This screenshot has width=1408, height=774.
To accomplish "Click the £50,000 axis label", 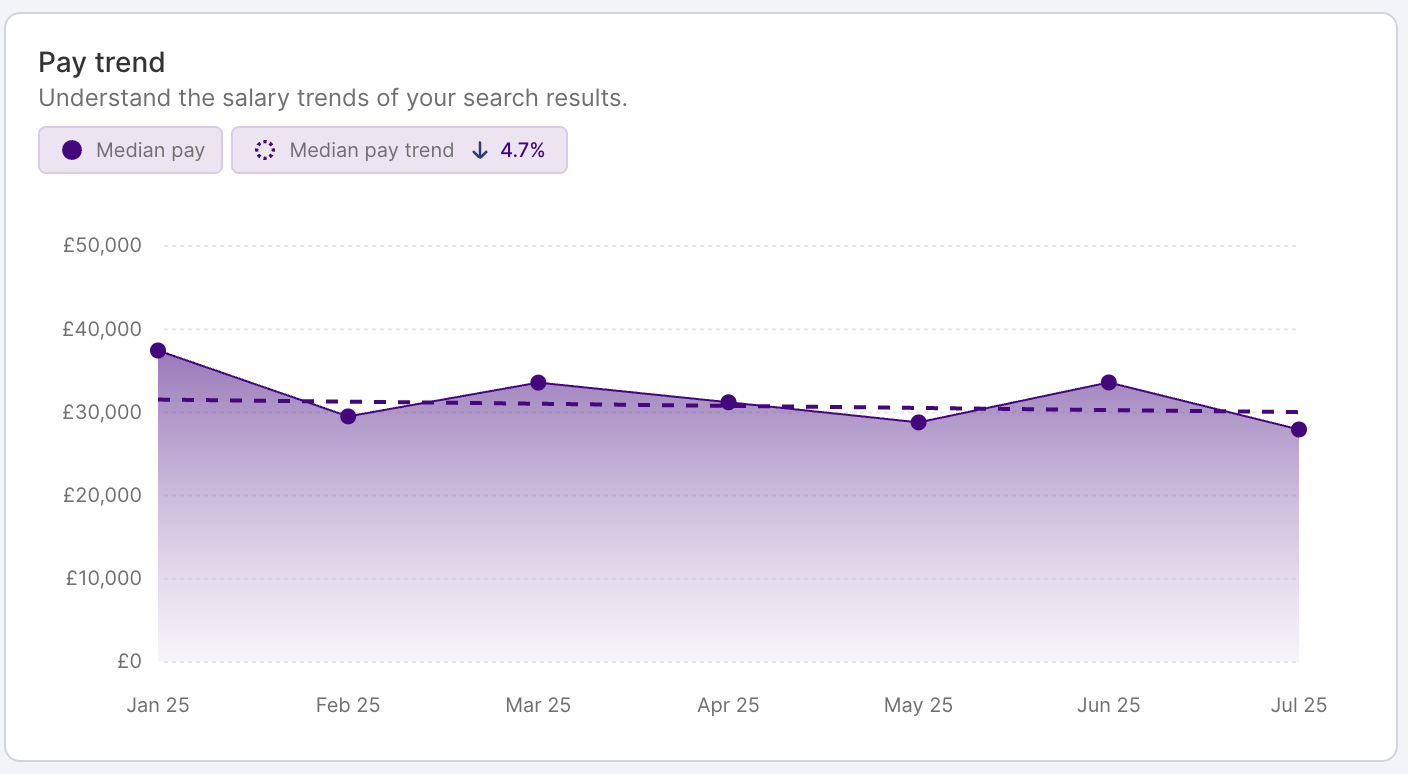I will click(102, 246).
